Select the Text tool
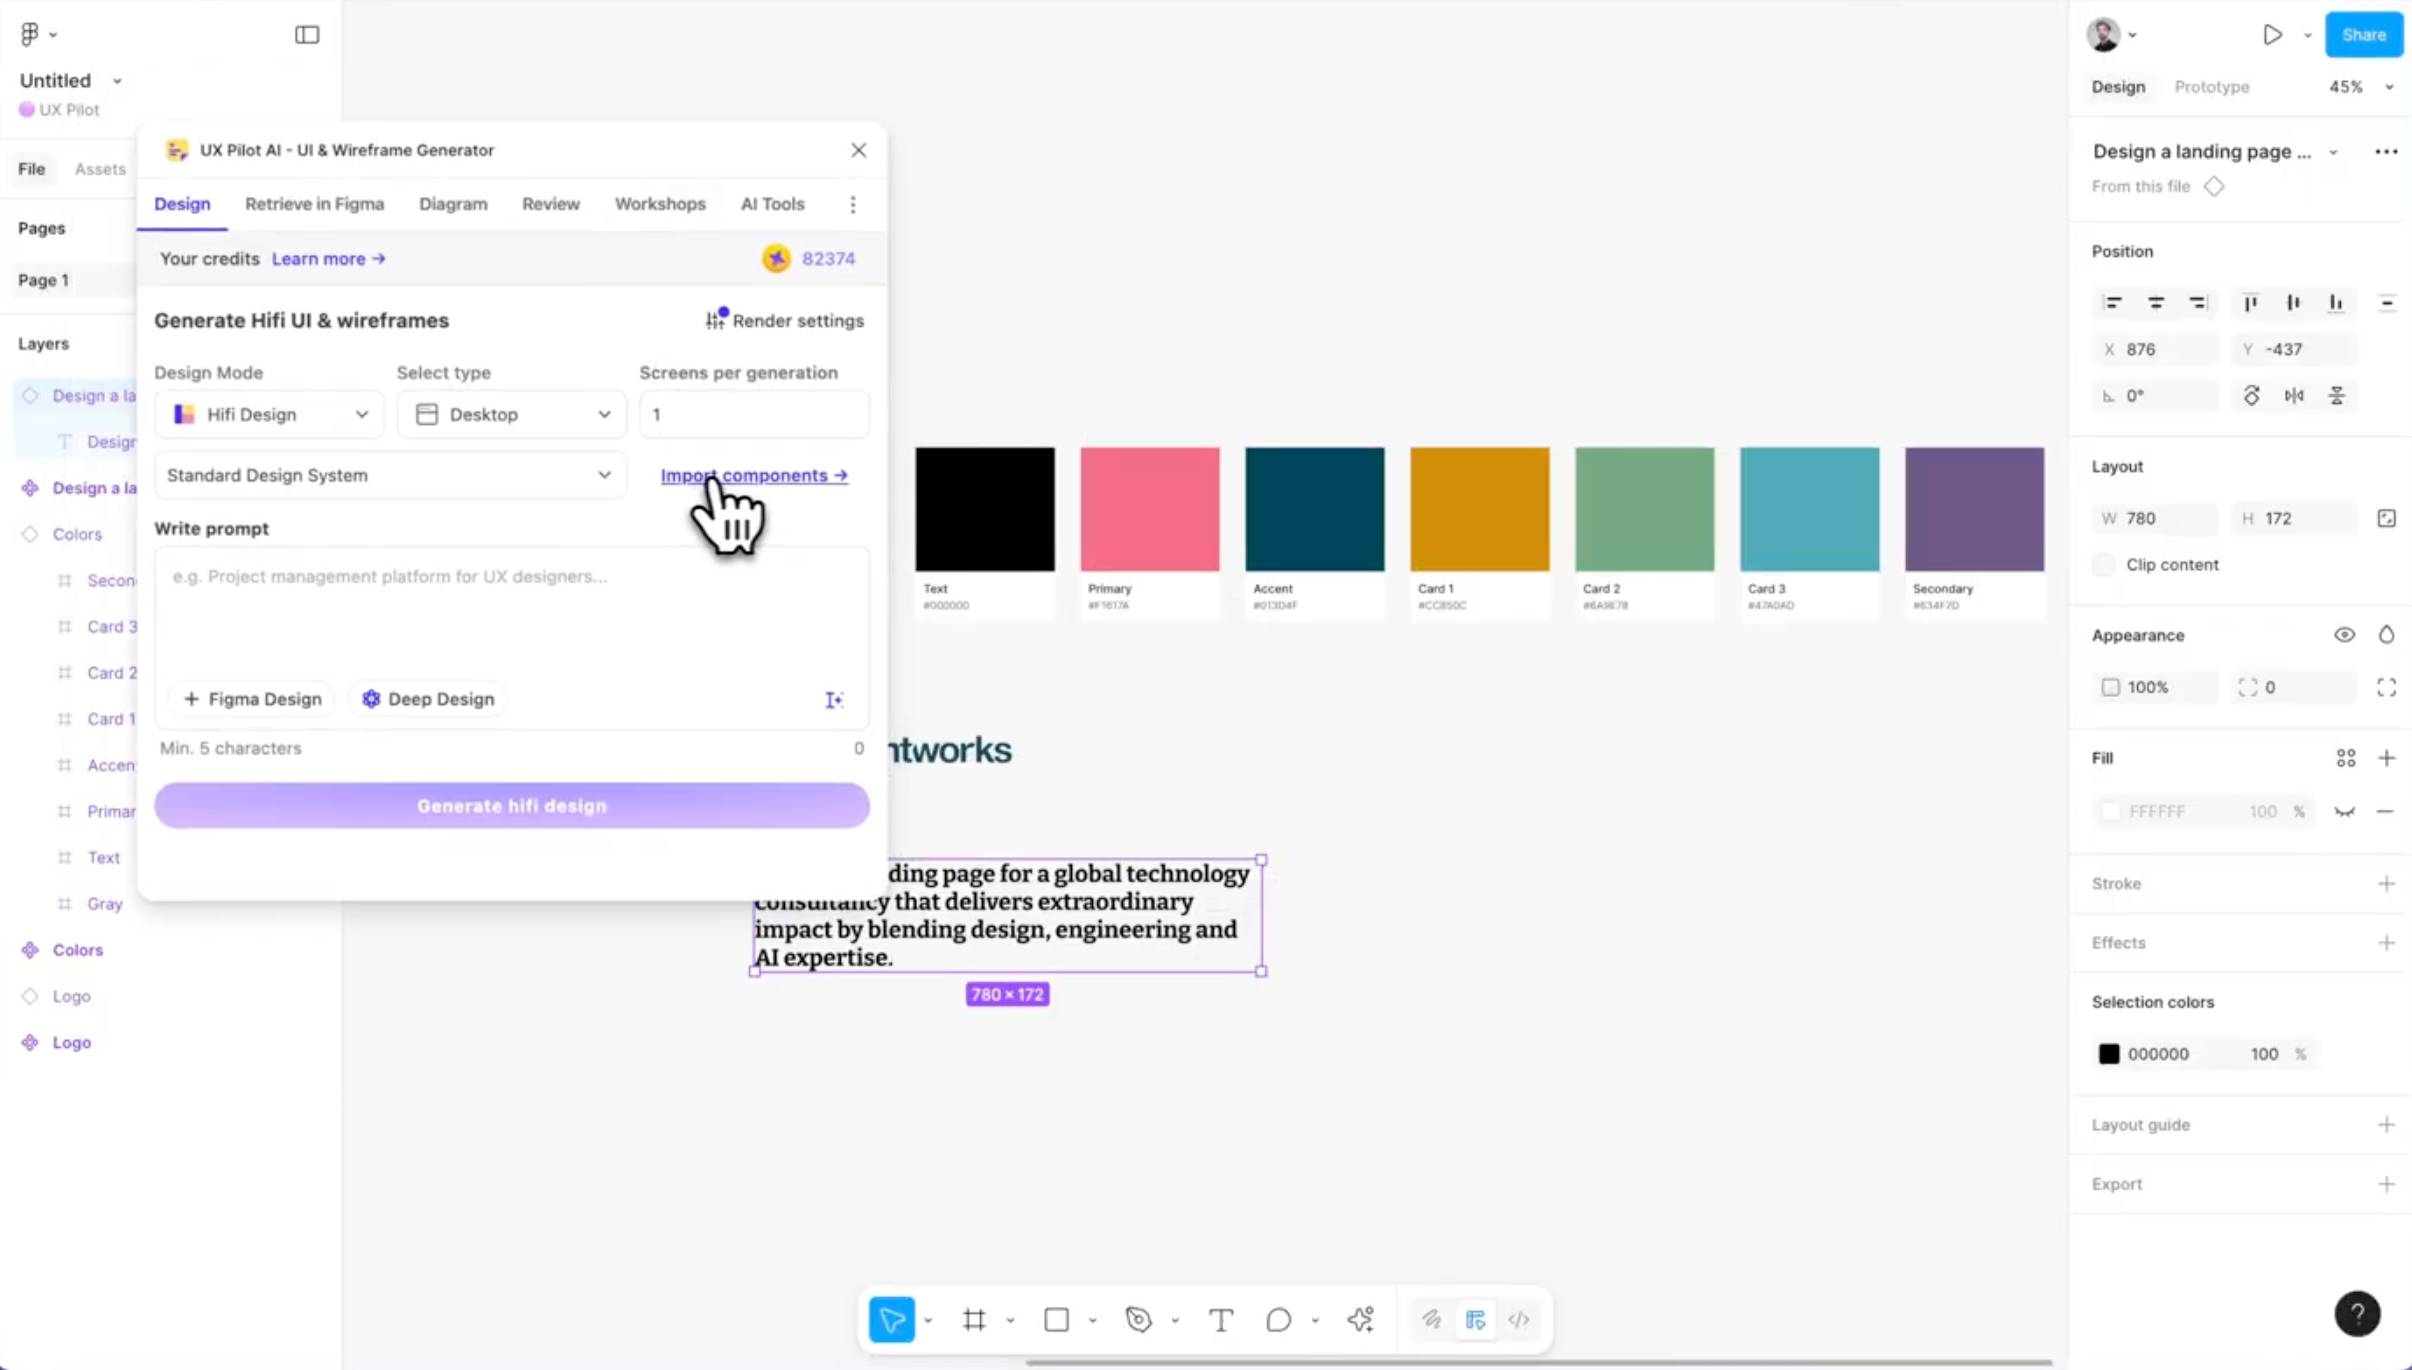Viewport: 2412px width, 1370px height. tap(1221, 1320)
